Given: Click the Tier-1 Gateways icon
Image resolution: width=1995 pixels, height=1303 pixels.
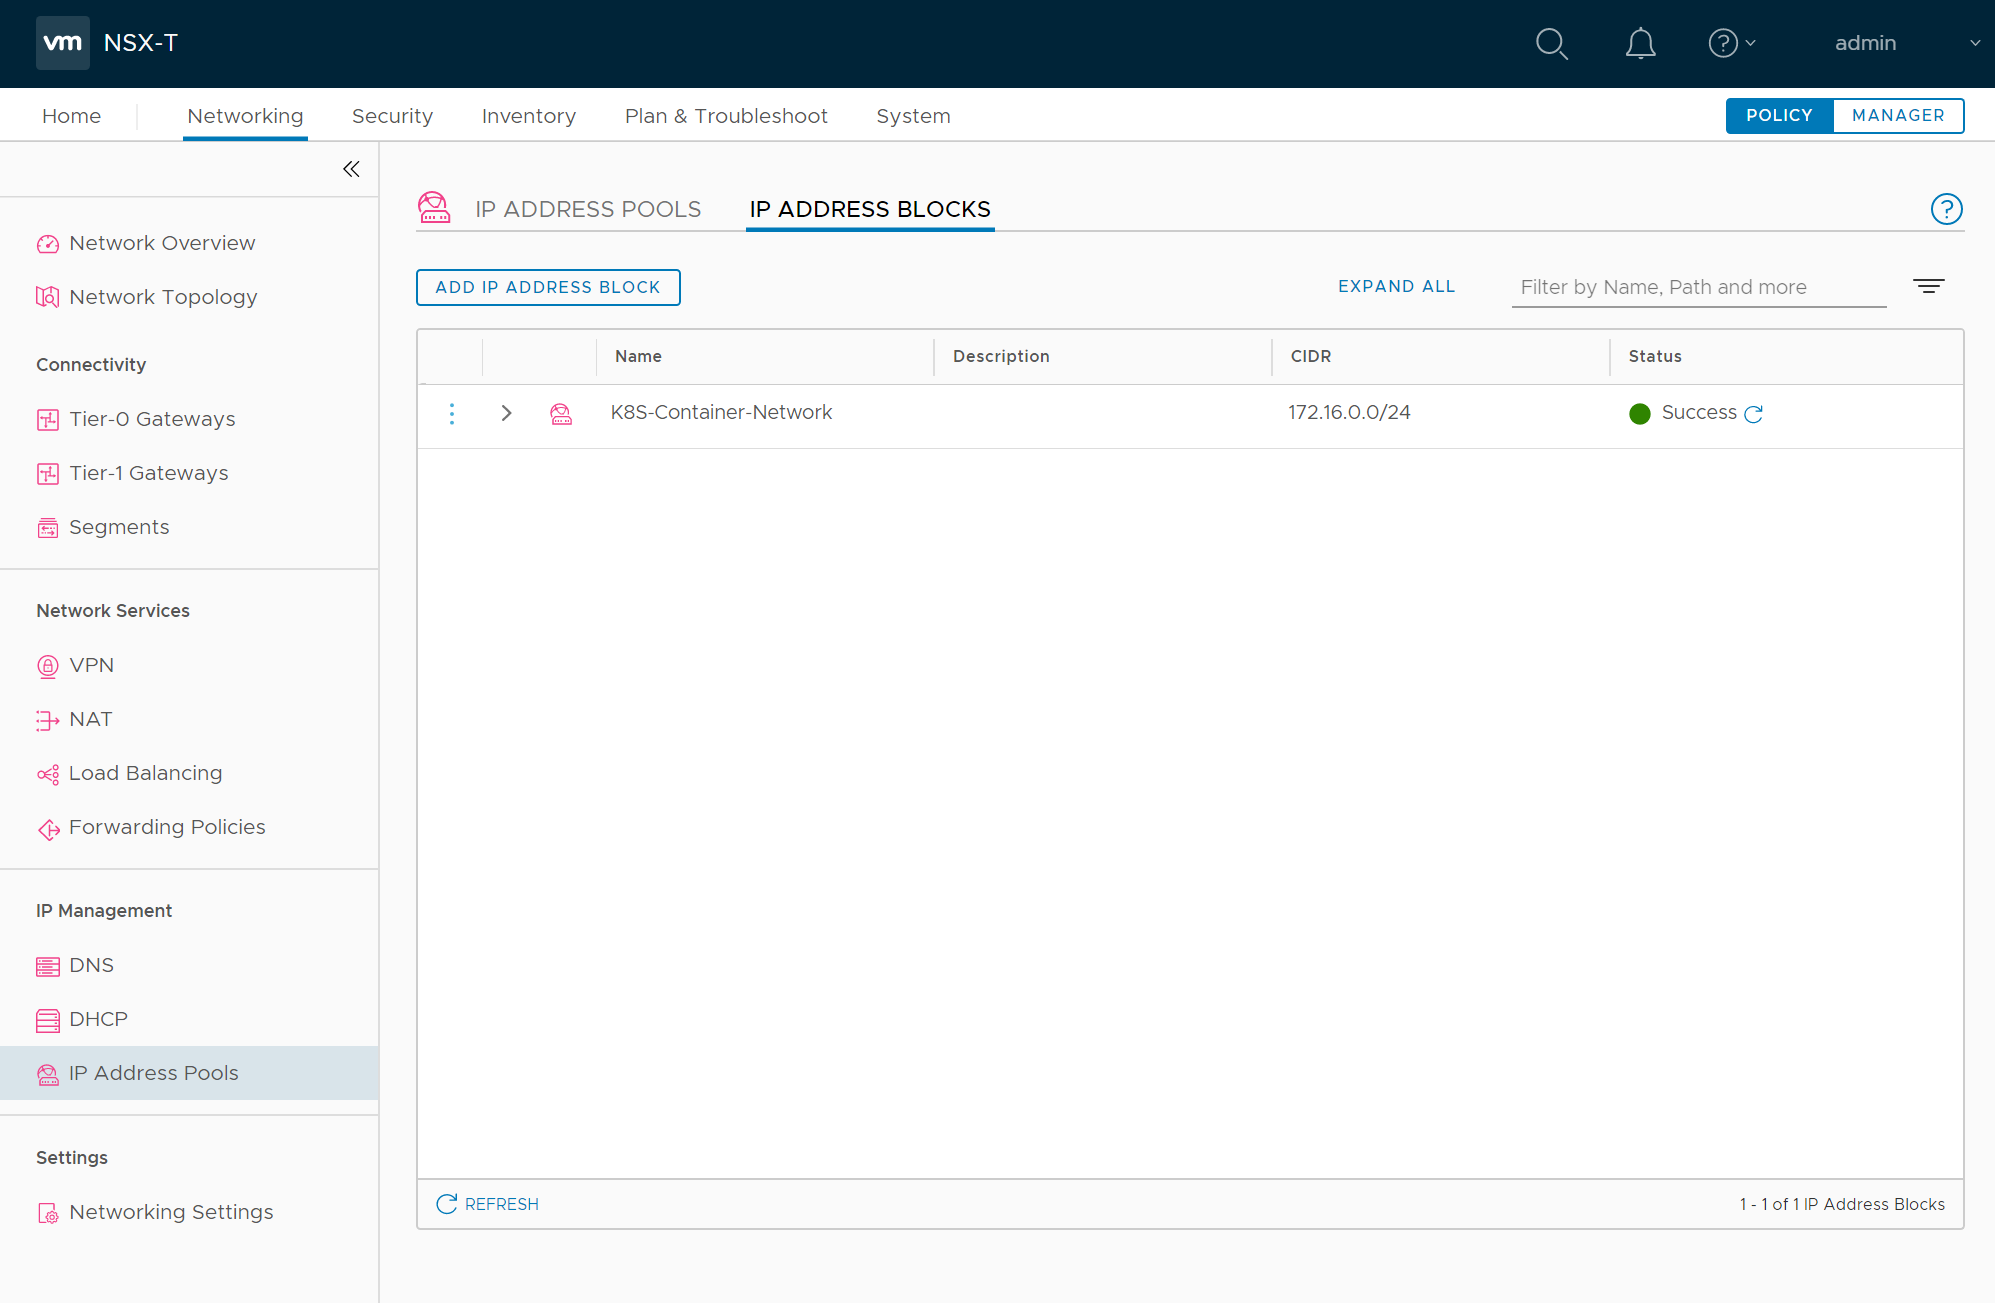Looking at the screenshot, I should point(48,474).
